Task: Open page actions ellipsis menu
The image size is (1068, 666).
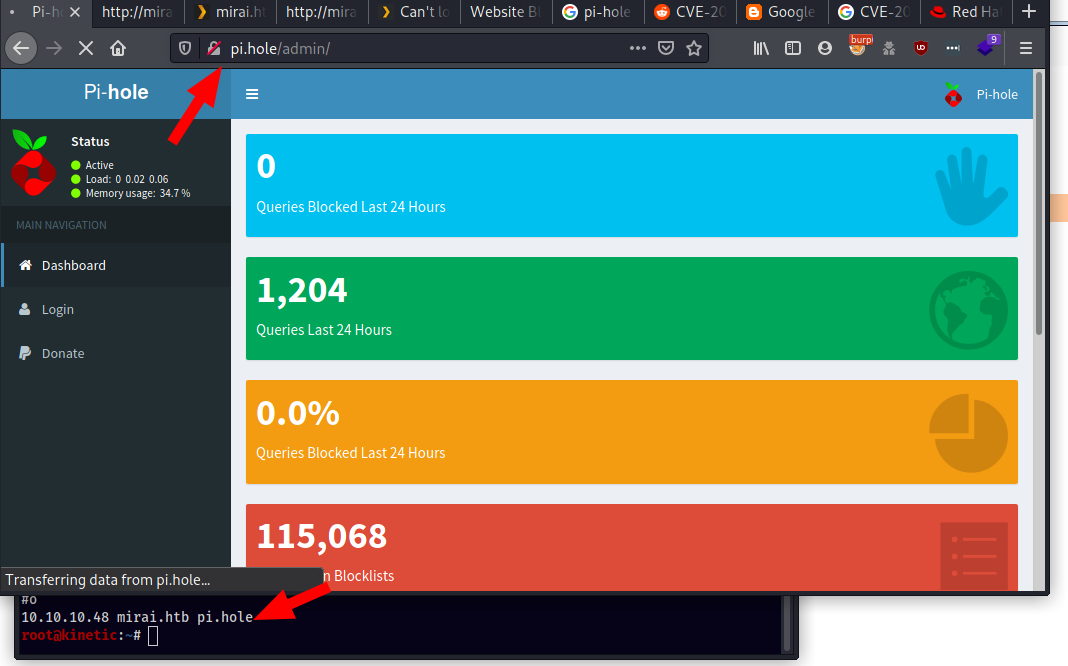Action: click(638, 48)
